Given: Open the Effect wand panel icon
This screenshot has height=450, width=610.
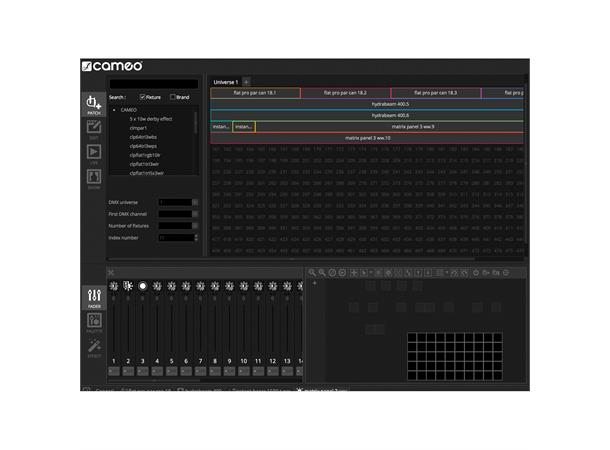Looking at the screenshot, I should pyautogui.click(x=94, y=347).
